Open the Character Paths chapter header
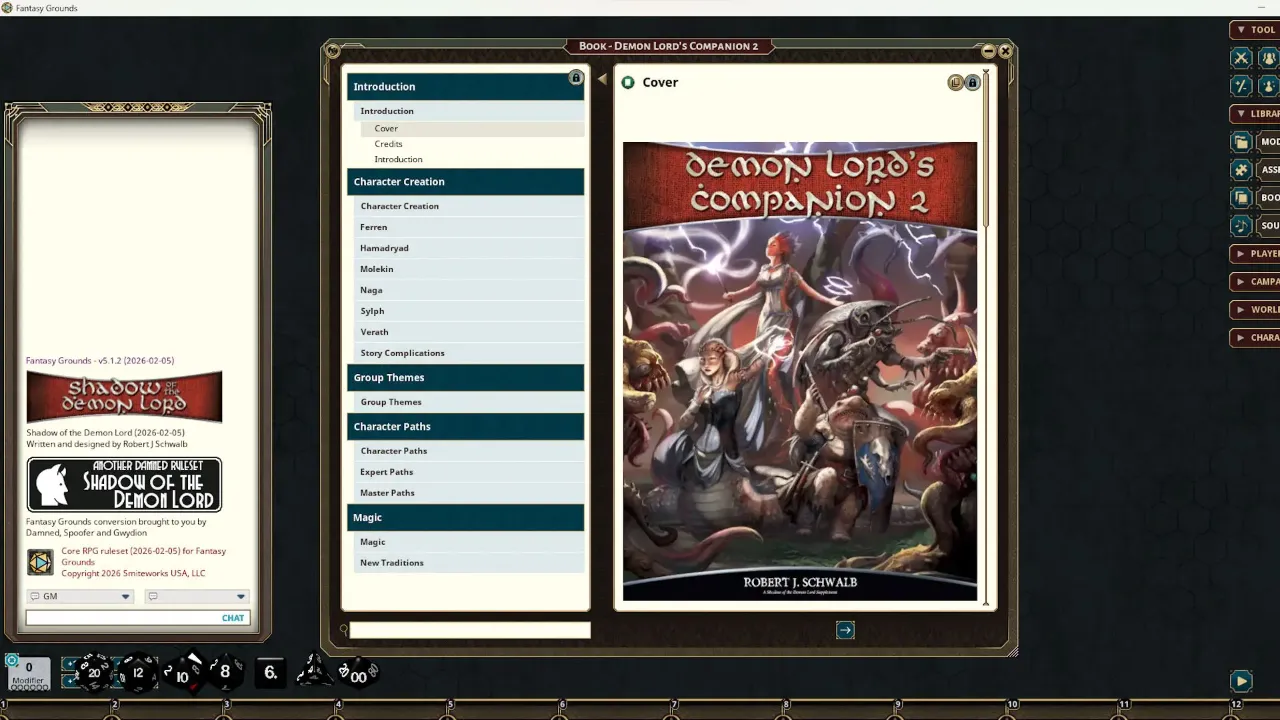1280x720 pixels. pos(466,427)
